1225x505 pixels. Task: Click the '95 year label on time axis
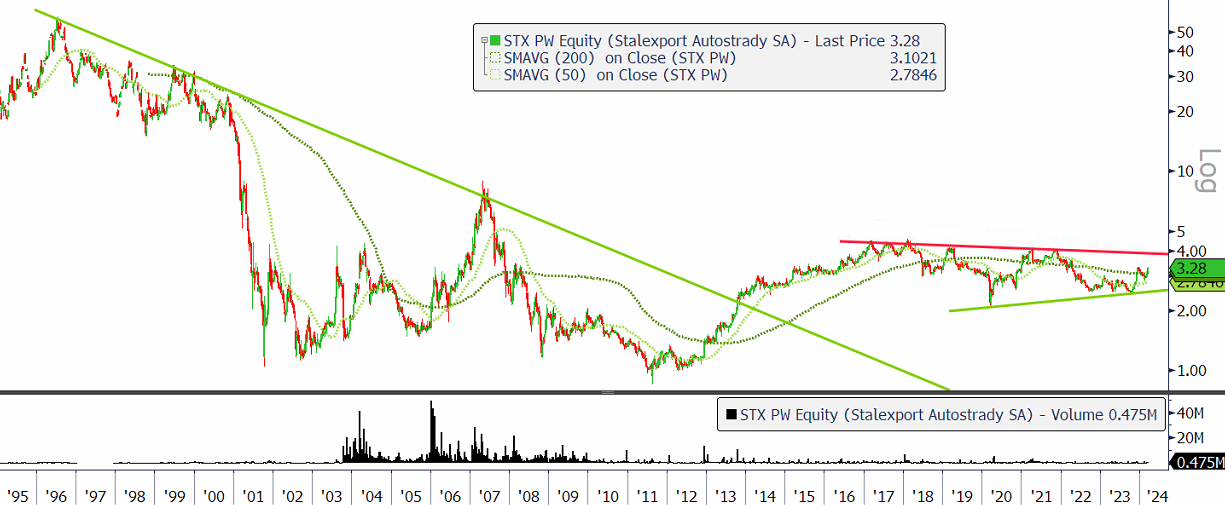[x=17, y=495]
